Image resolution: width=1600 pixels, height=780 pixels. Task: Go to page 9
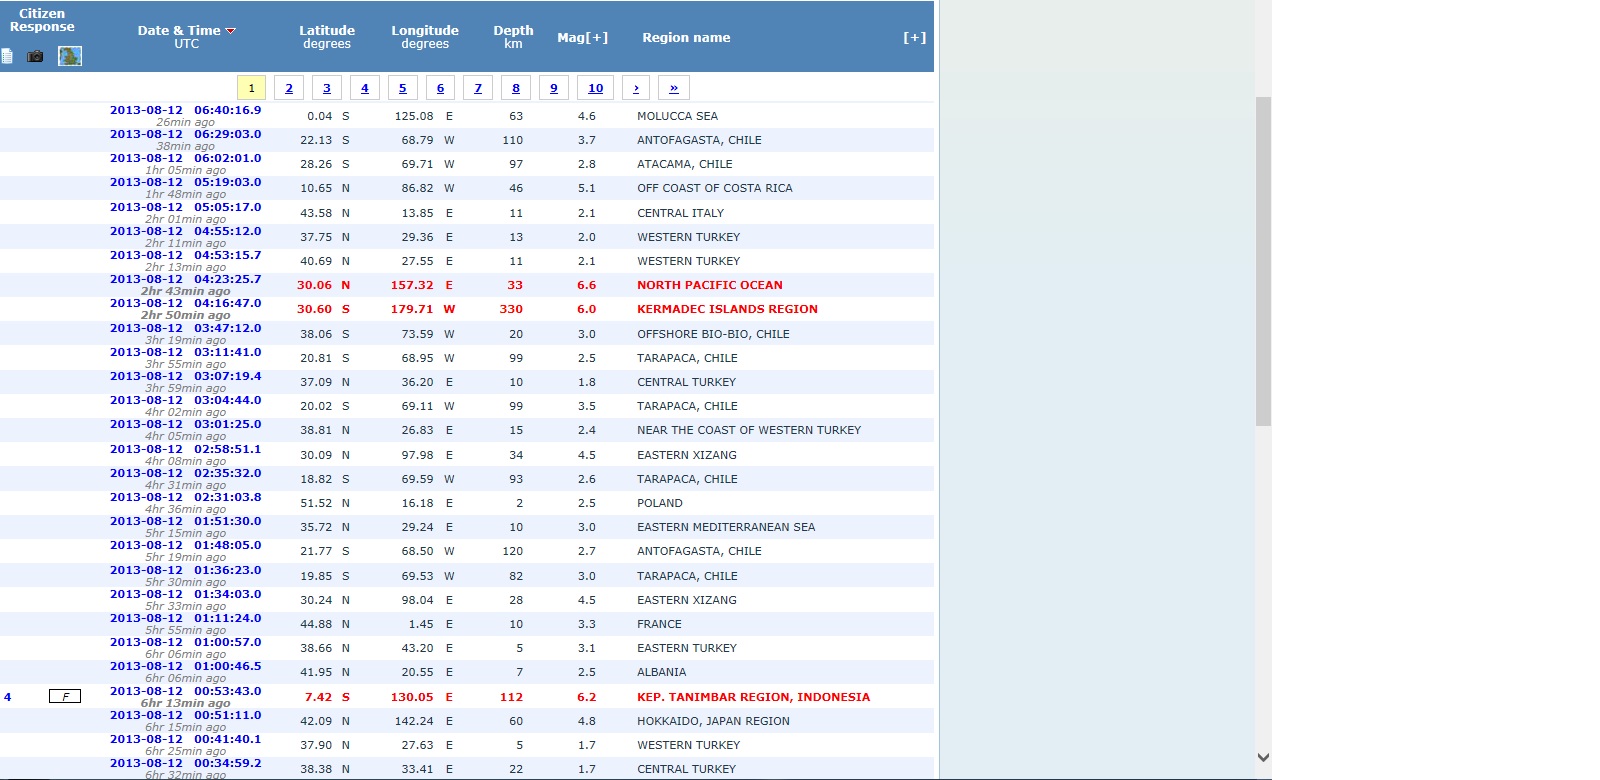pos(554,88)
